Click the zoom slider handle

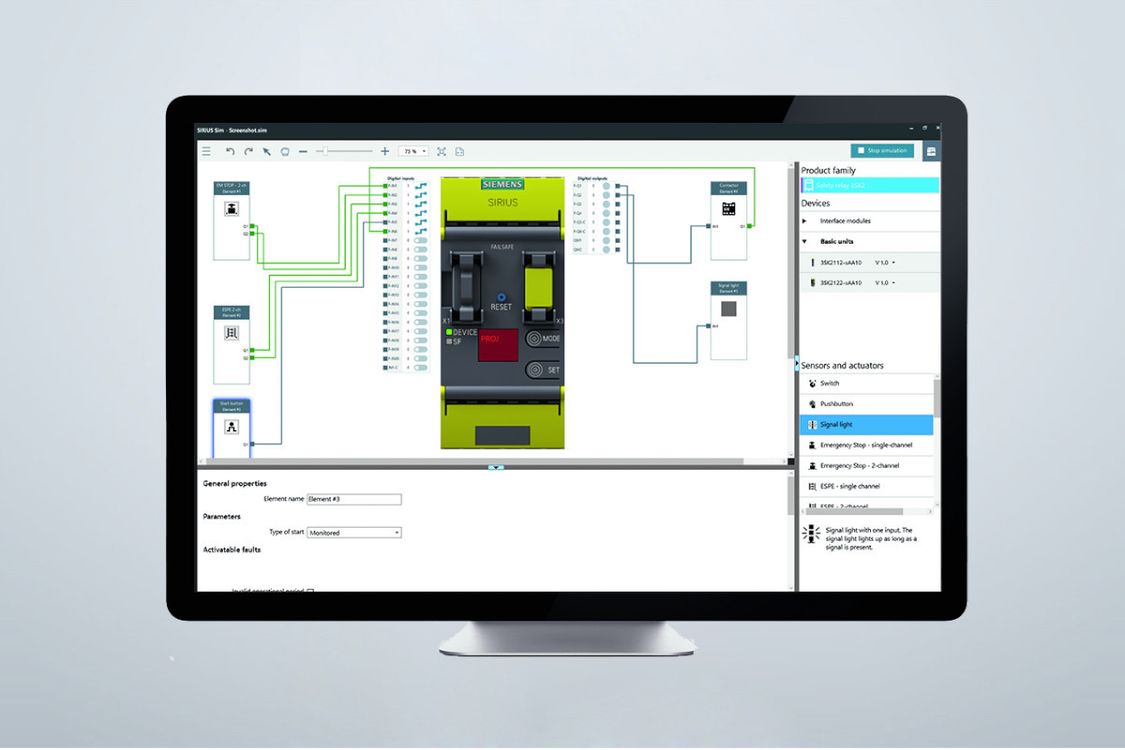(x=325, y=151)
